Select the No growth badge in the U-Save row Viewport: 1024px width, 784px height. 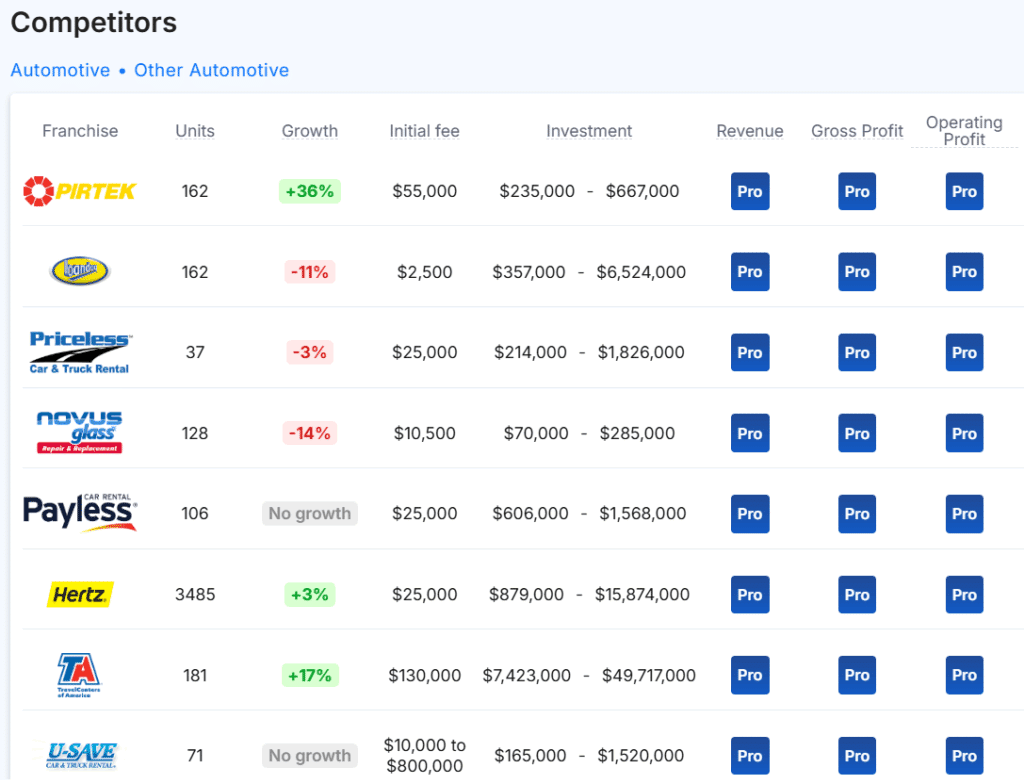(x=310, y=755)
